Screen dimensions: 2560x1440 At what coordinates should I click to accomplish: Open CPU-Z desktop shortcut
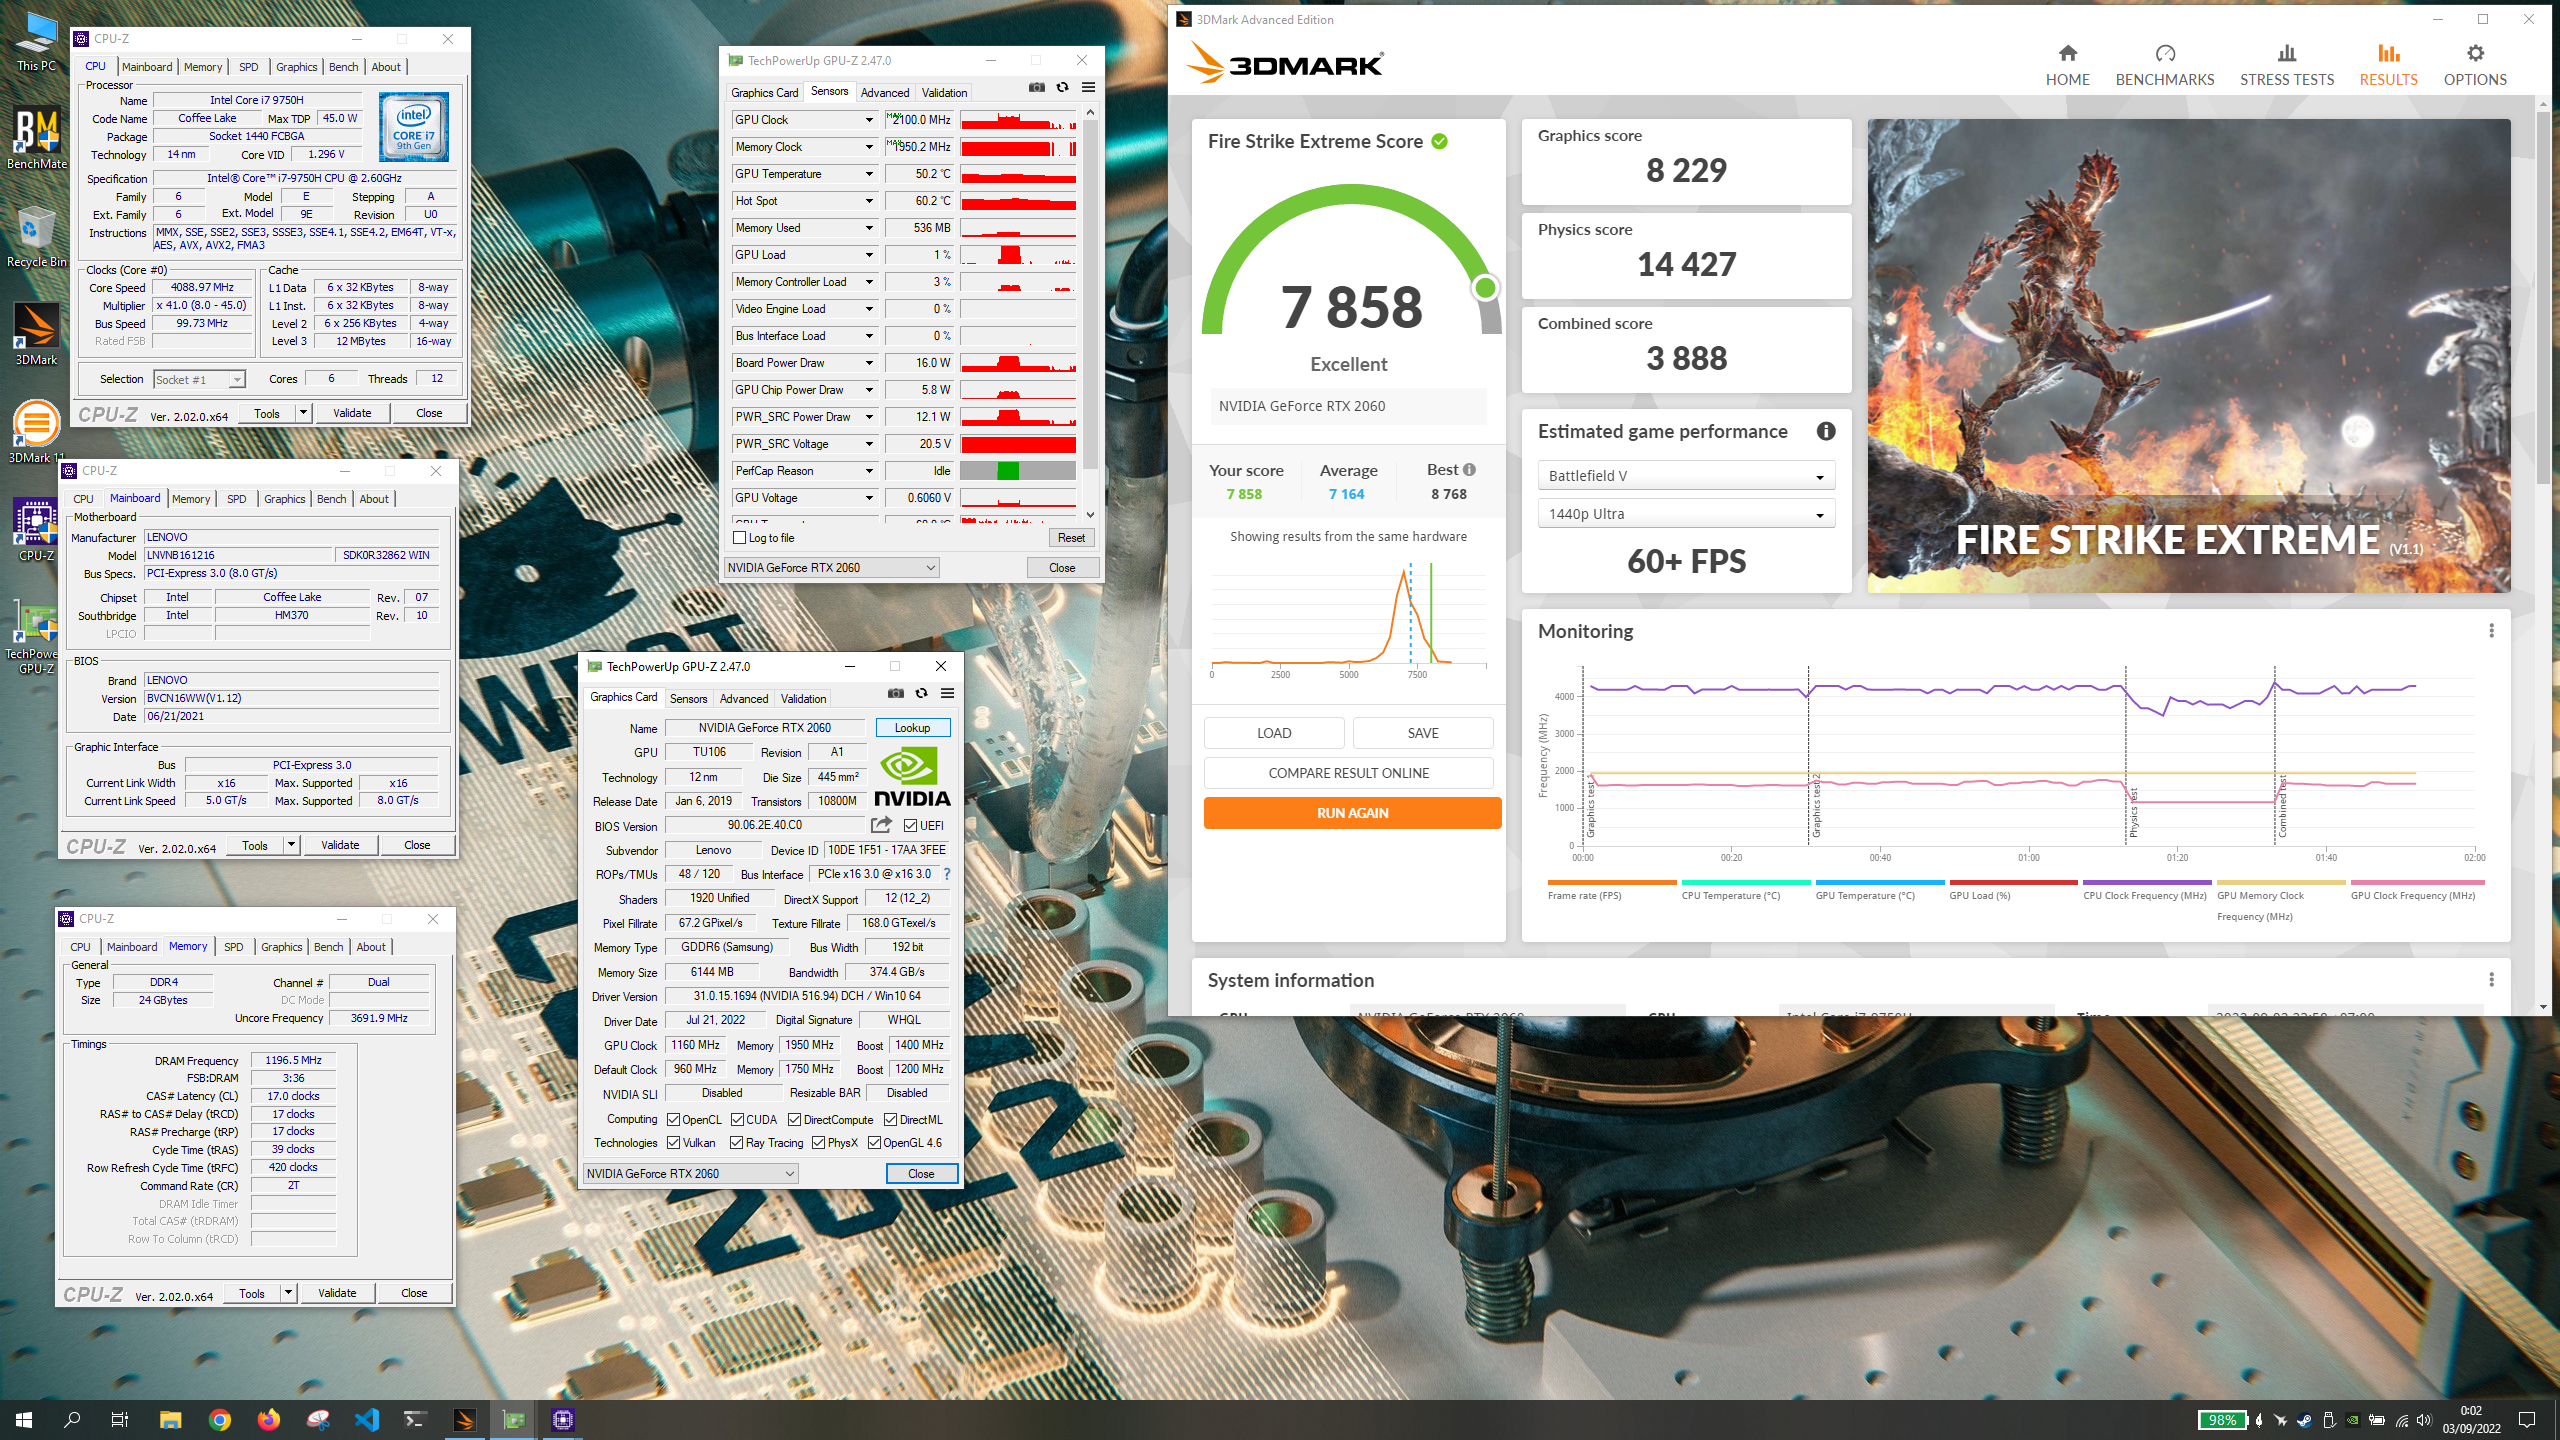(x=37, y=531)
